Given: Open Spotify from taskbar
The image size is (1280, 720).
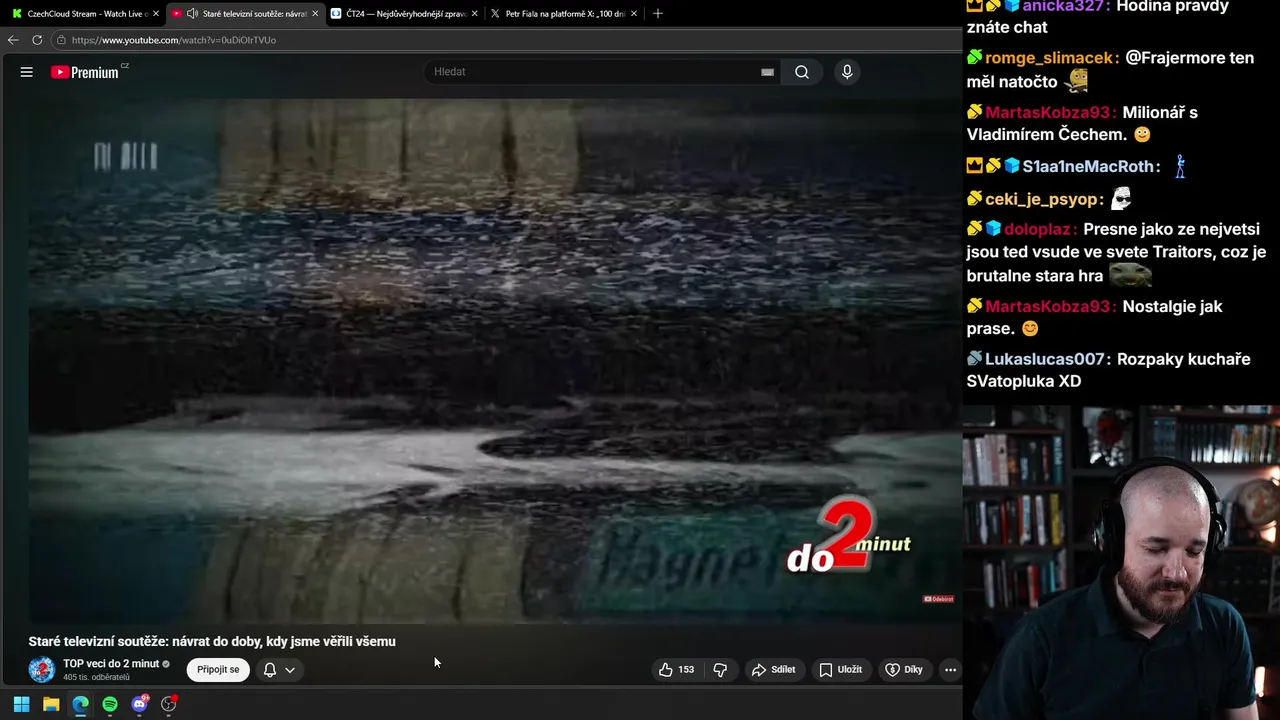Looking at the screenshot, I should click(110, 704).
